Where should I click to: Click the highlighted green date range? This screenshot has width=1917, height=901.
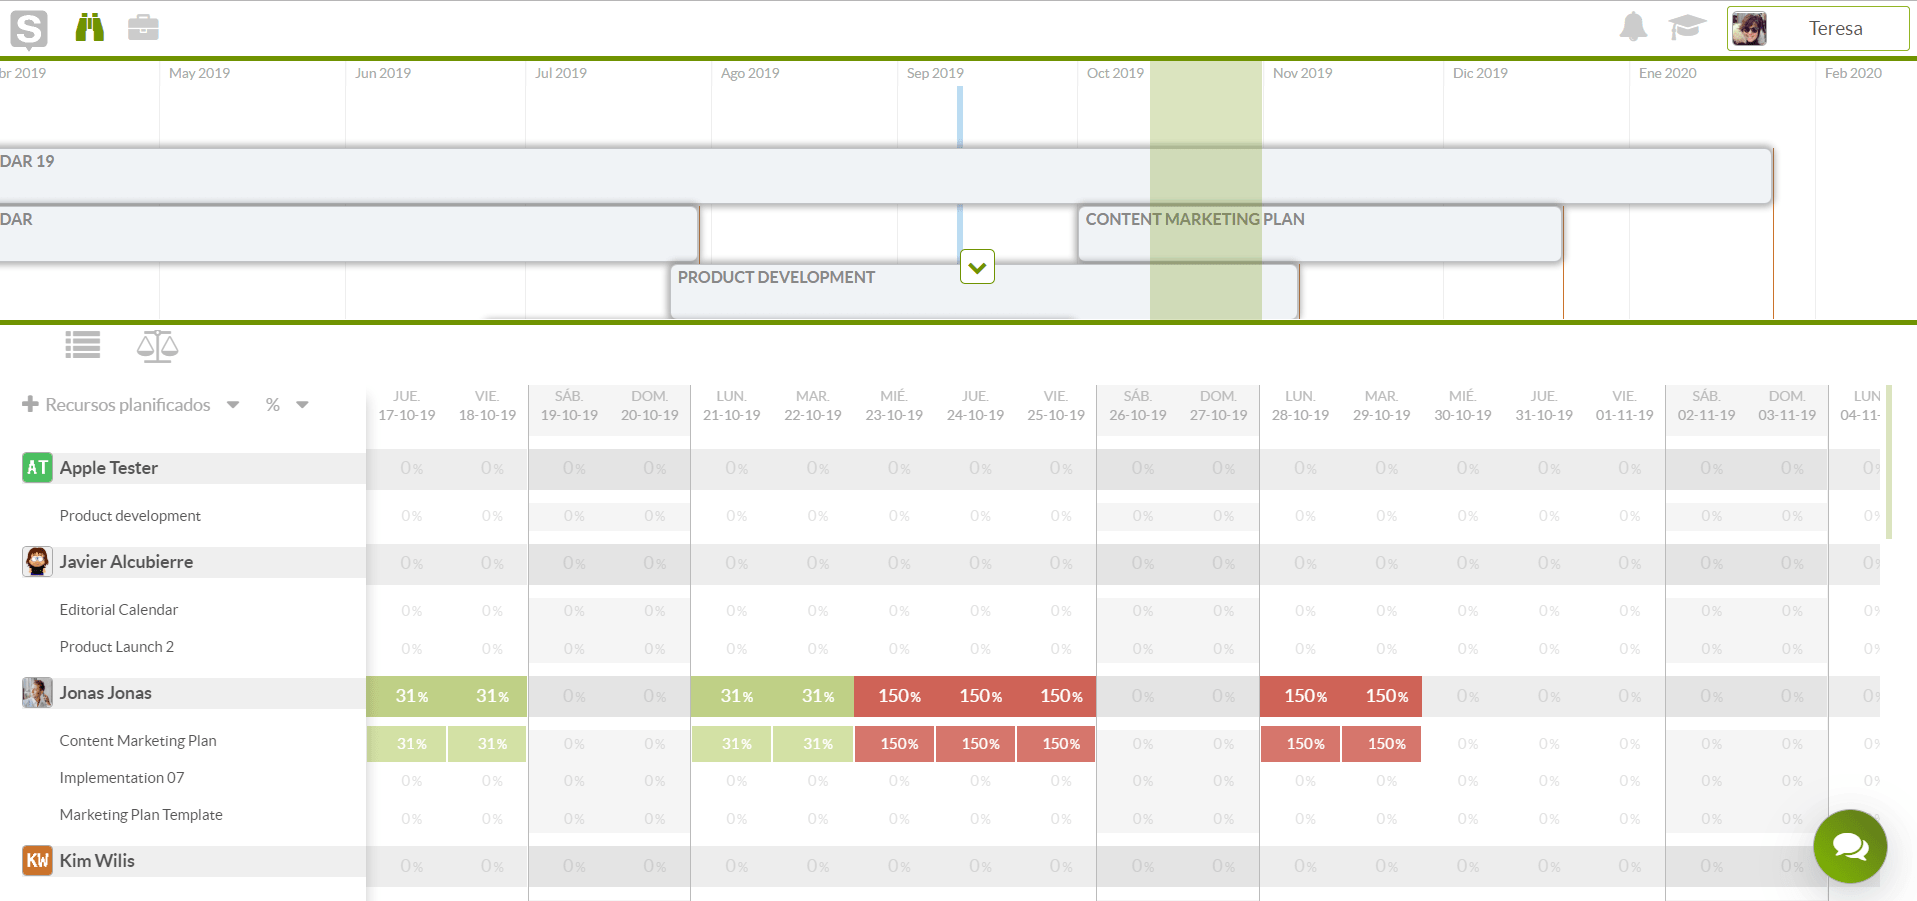tap(1205, 190)
